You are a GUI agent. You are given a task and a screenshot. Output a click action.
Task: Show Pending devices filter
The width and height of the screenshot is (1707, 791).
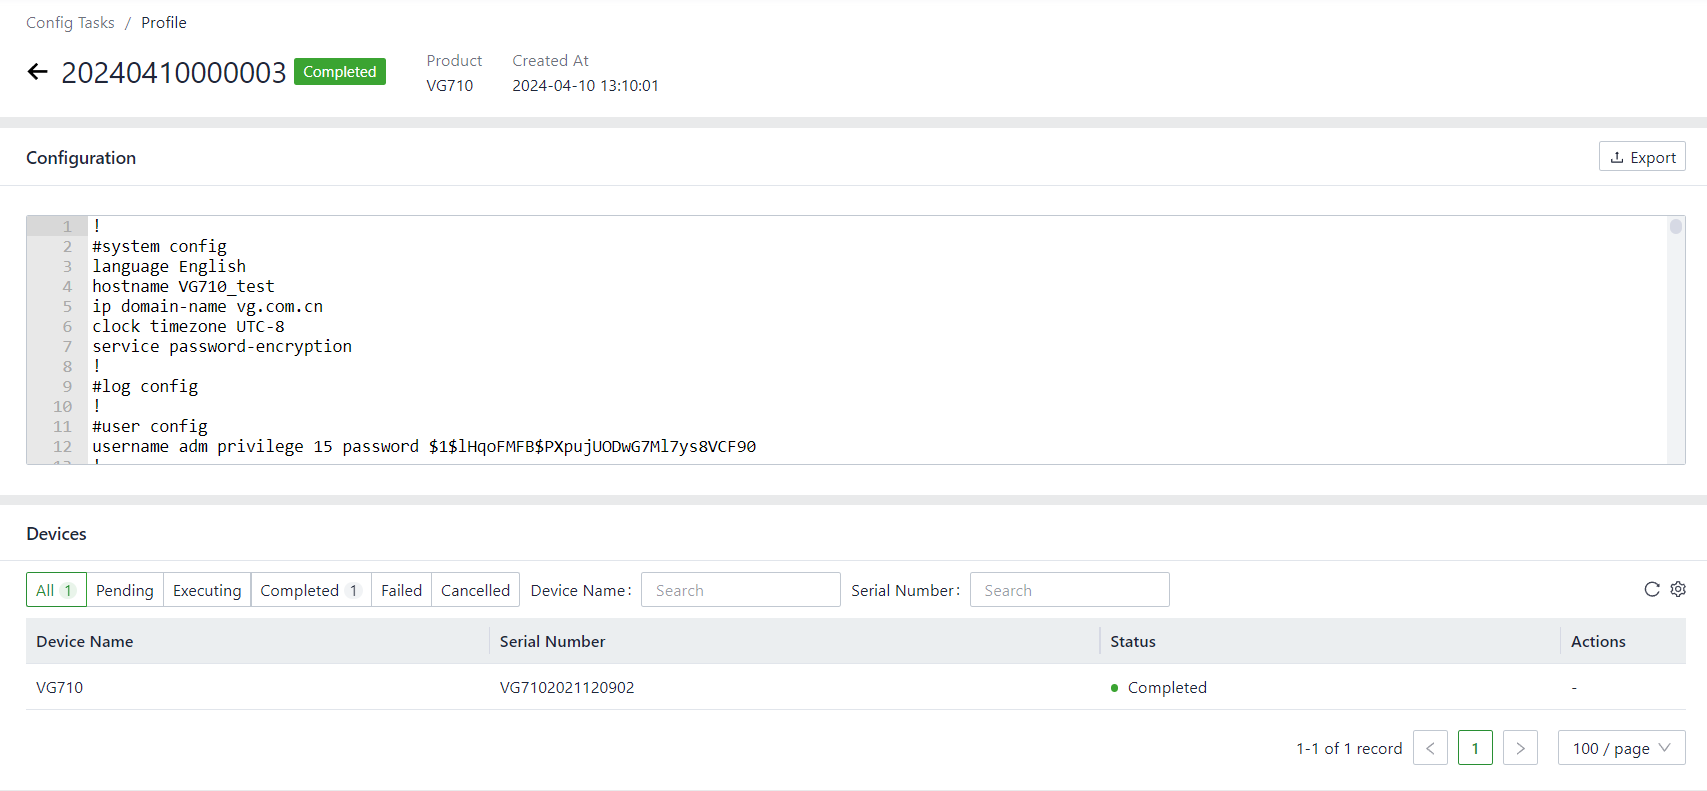pos(125,590)
